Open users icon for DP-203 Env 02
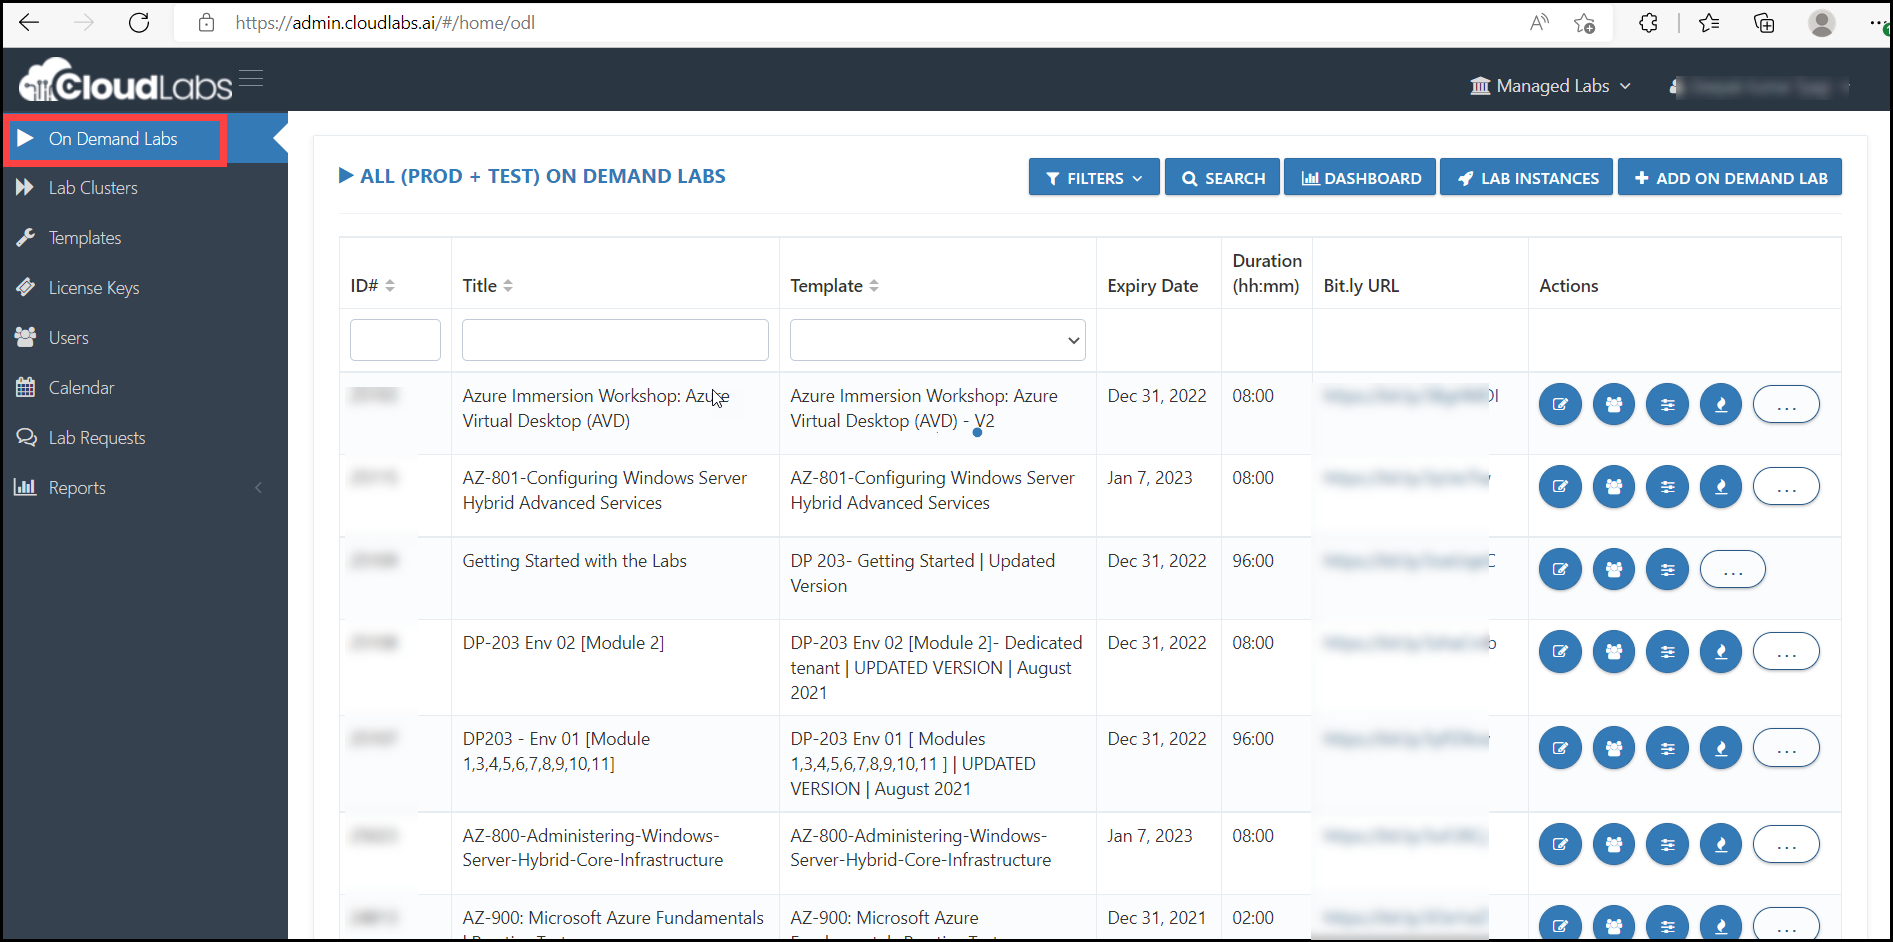This screenshot has height=942, width=1893. [x=1614, y=652]
